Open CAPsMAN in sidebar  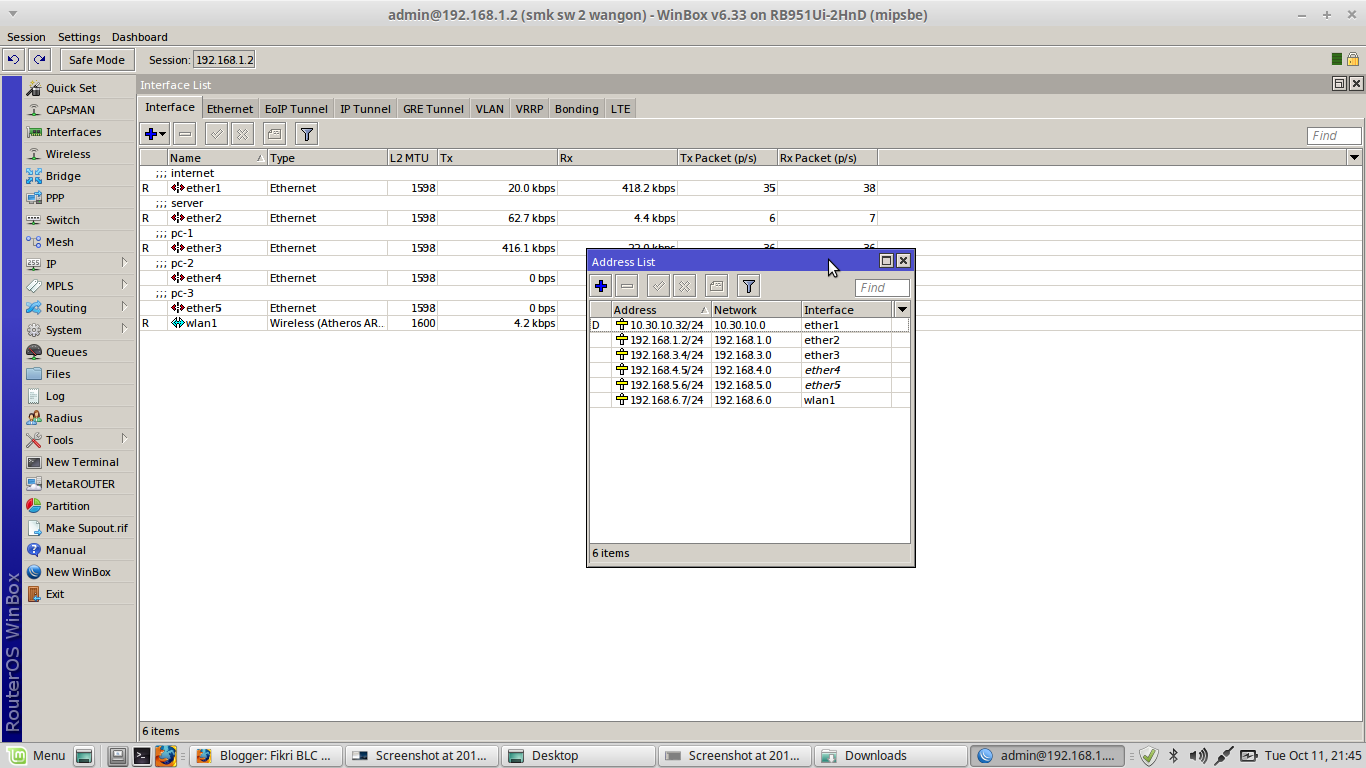point(79,110)
